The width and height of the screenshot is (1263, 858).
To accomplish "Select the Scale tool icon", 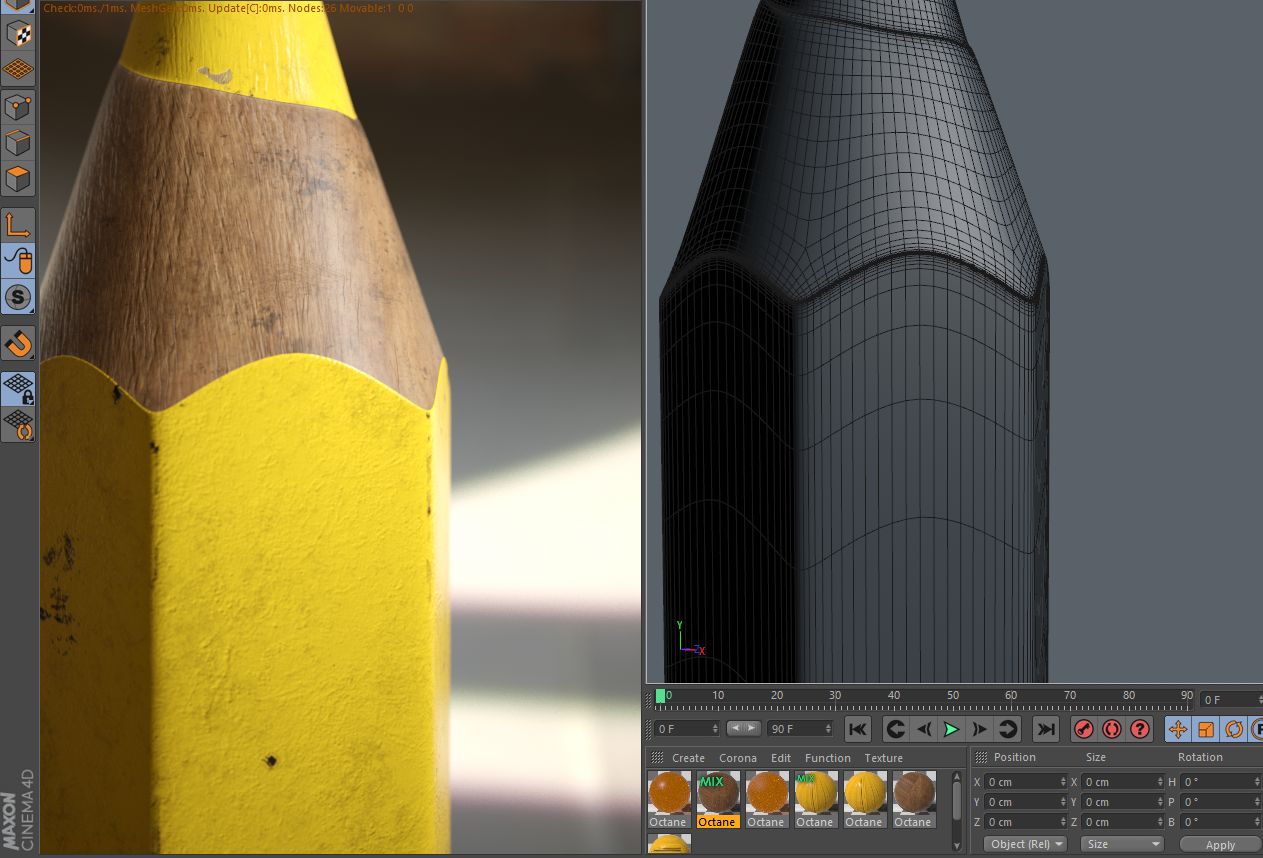I will [1206, 730].
